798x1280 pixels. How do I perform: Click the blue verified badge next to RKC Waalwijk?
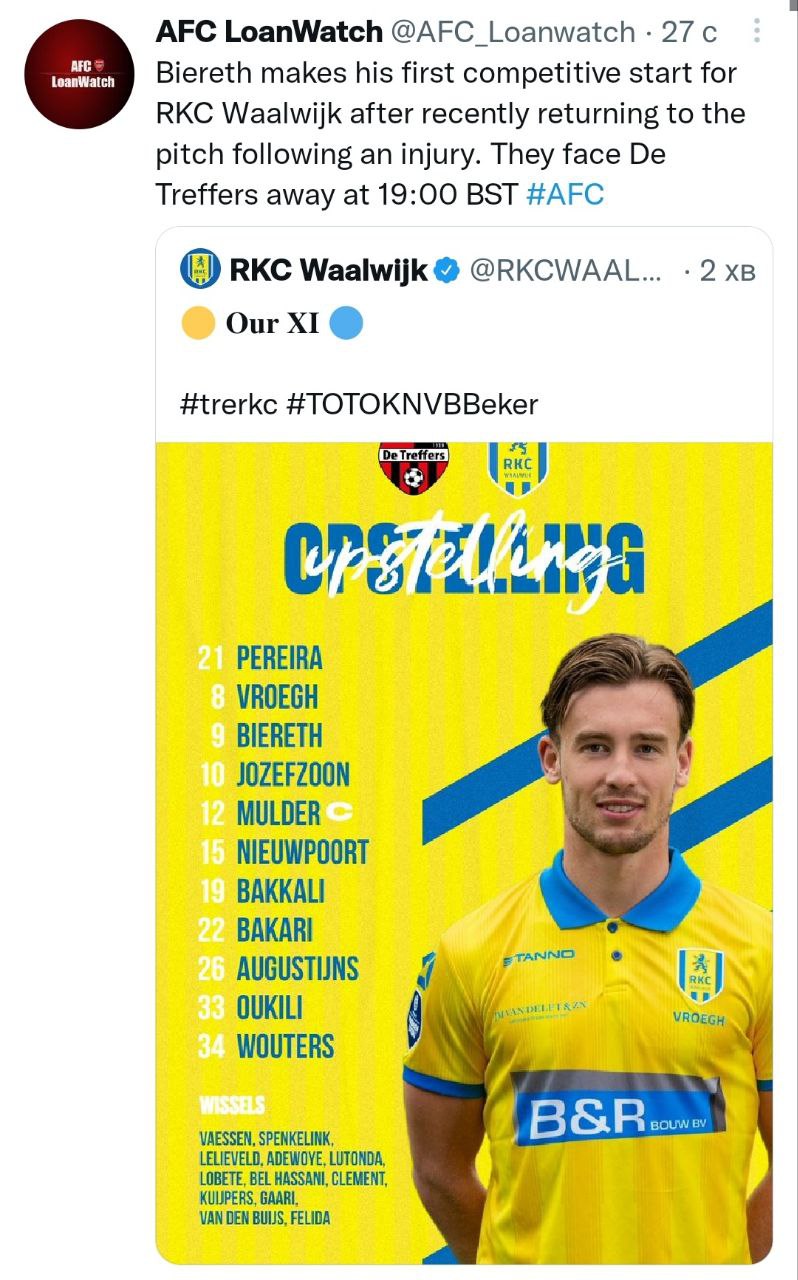pyautogui.click(x=445, y=270)
